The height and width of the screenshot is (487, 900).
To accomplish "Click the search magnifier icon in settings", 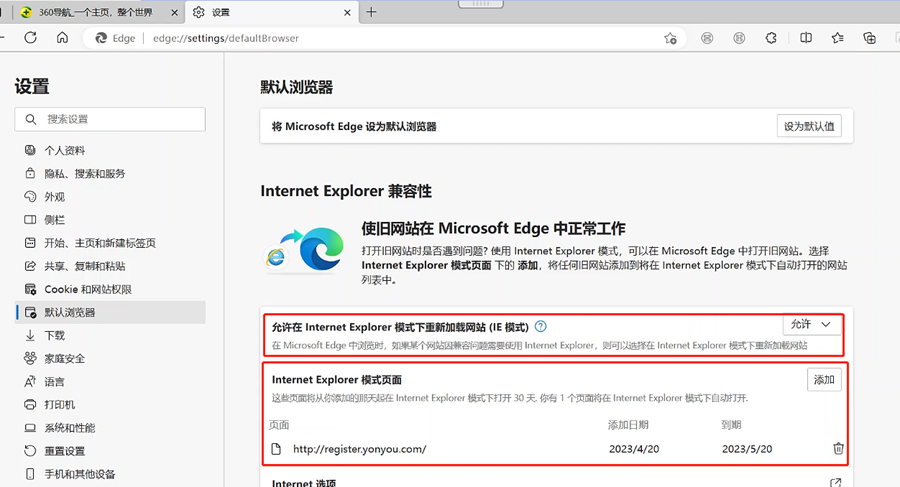I will click(x=31, y=119).
